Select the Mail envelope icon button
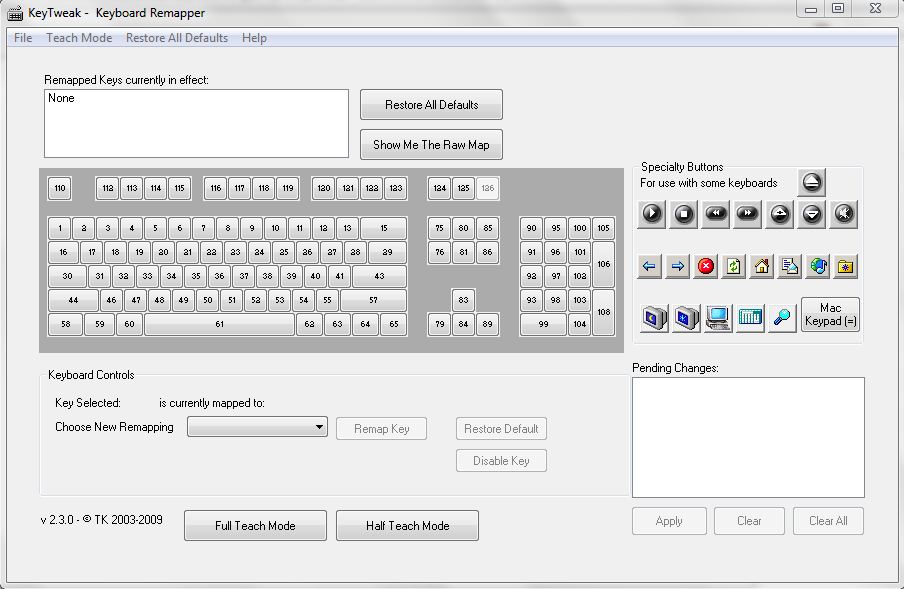Viewport: 904px width, 589px height. tap(790, 266)
